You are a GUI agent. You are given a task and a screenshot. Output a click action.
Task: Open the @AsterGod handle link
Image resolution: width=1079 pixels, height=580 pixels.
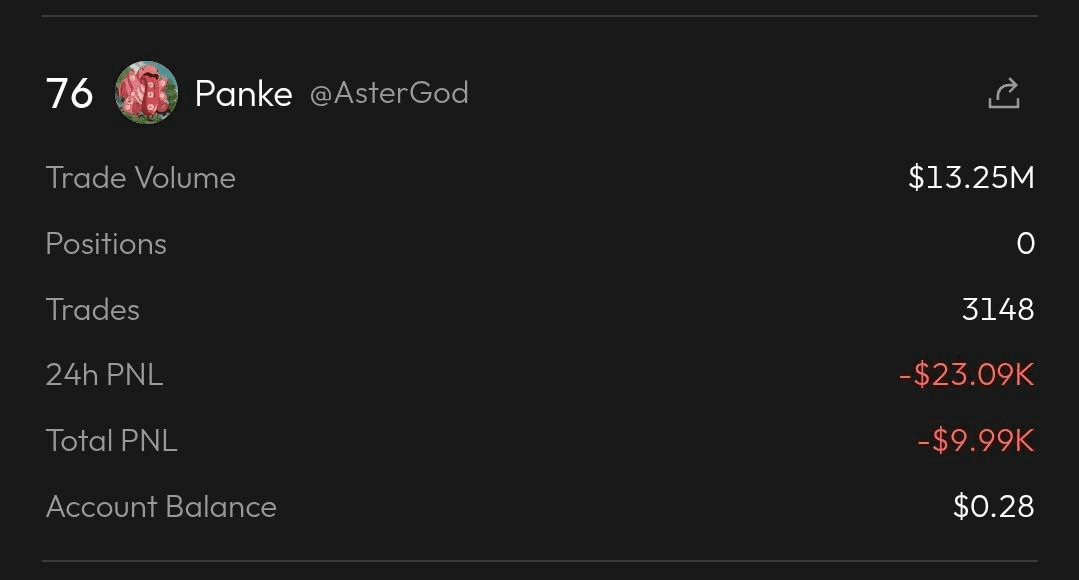pyautogui.click(x=389, y=93)
